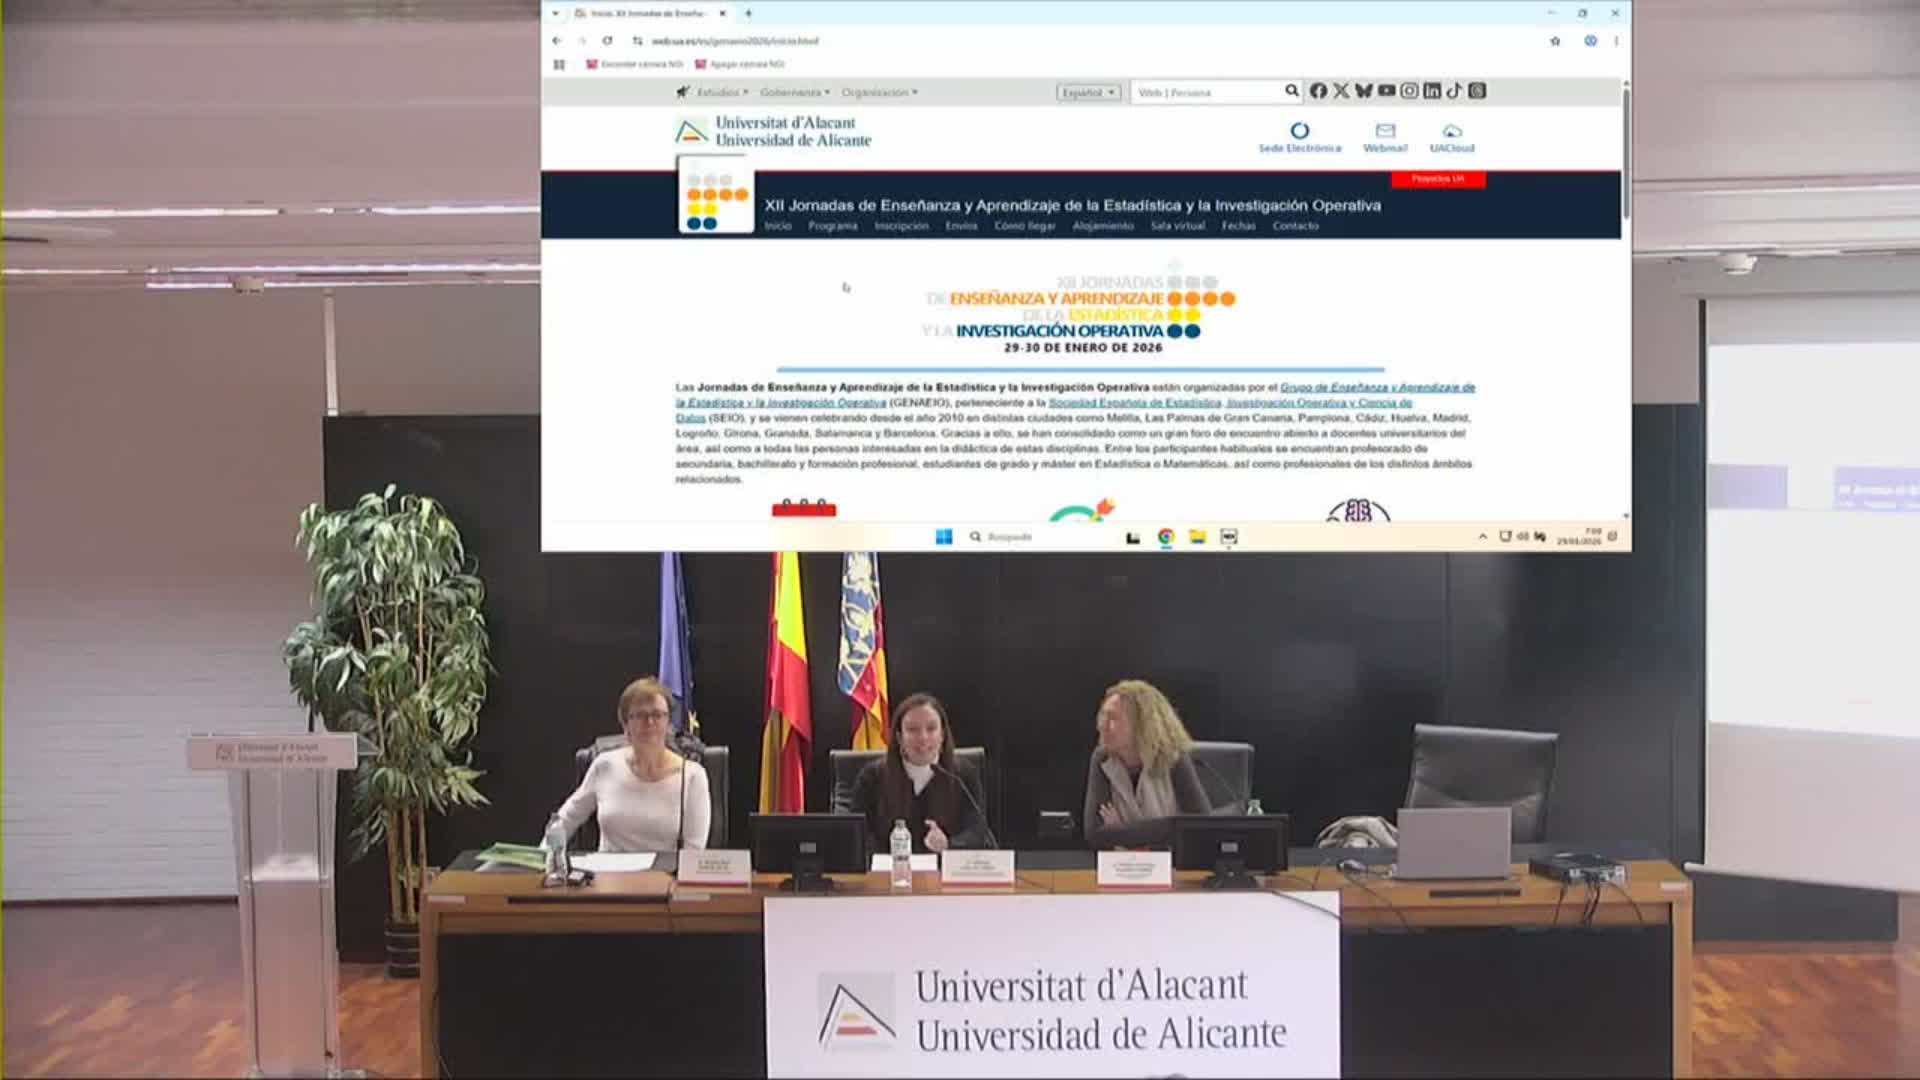Image resolution: width=1920 pixels, height=1080 pixels.
Task: Open the YouTube social icon
Action: click(x=1386, y=91)
